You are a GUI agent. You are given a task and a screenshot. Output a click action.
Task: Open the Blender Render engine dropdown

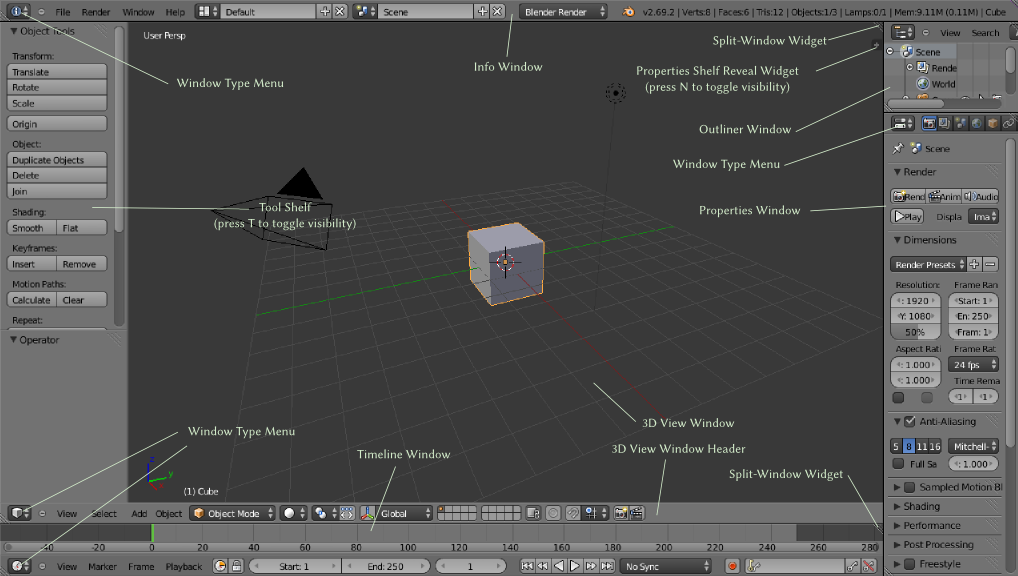tap(564, 12)
